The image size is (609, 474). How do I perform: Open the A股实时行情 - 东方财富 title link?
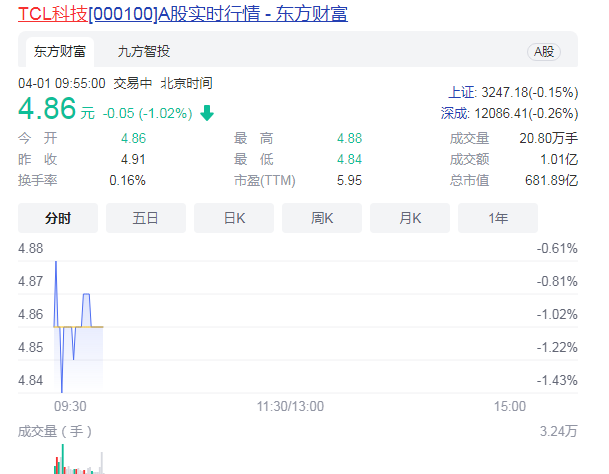click(x=253, y=14)
